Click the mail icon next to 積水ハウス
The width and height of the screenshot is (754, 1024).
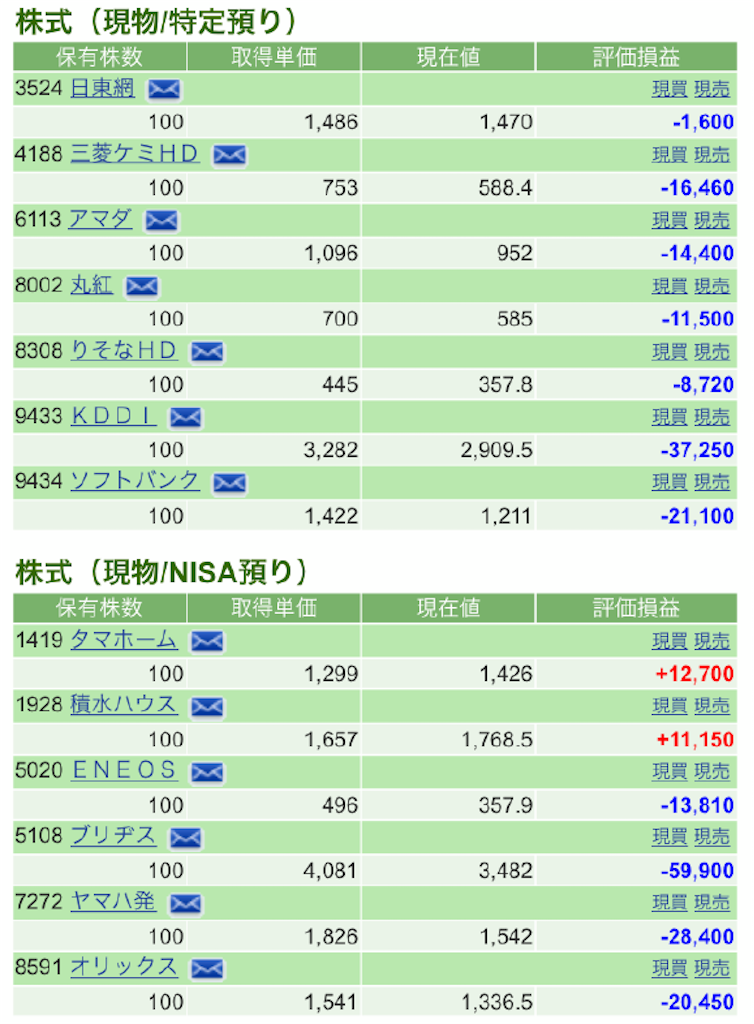point(207,707)
